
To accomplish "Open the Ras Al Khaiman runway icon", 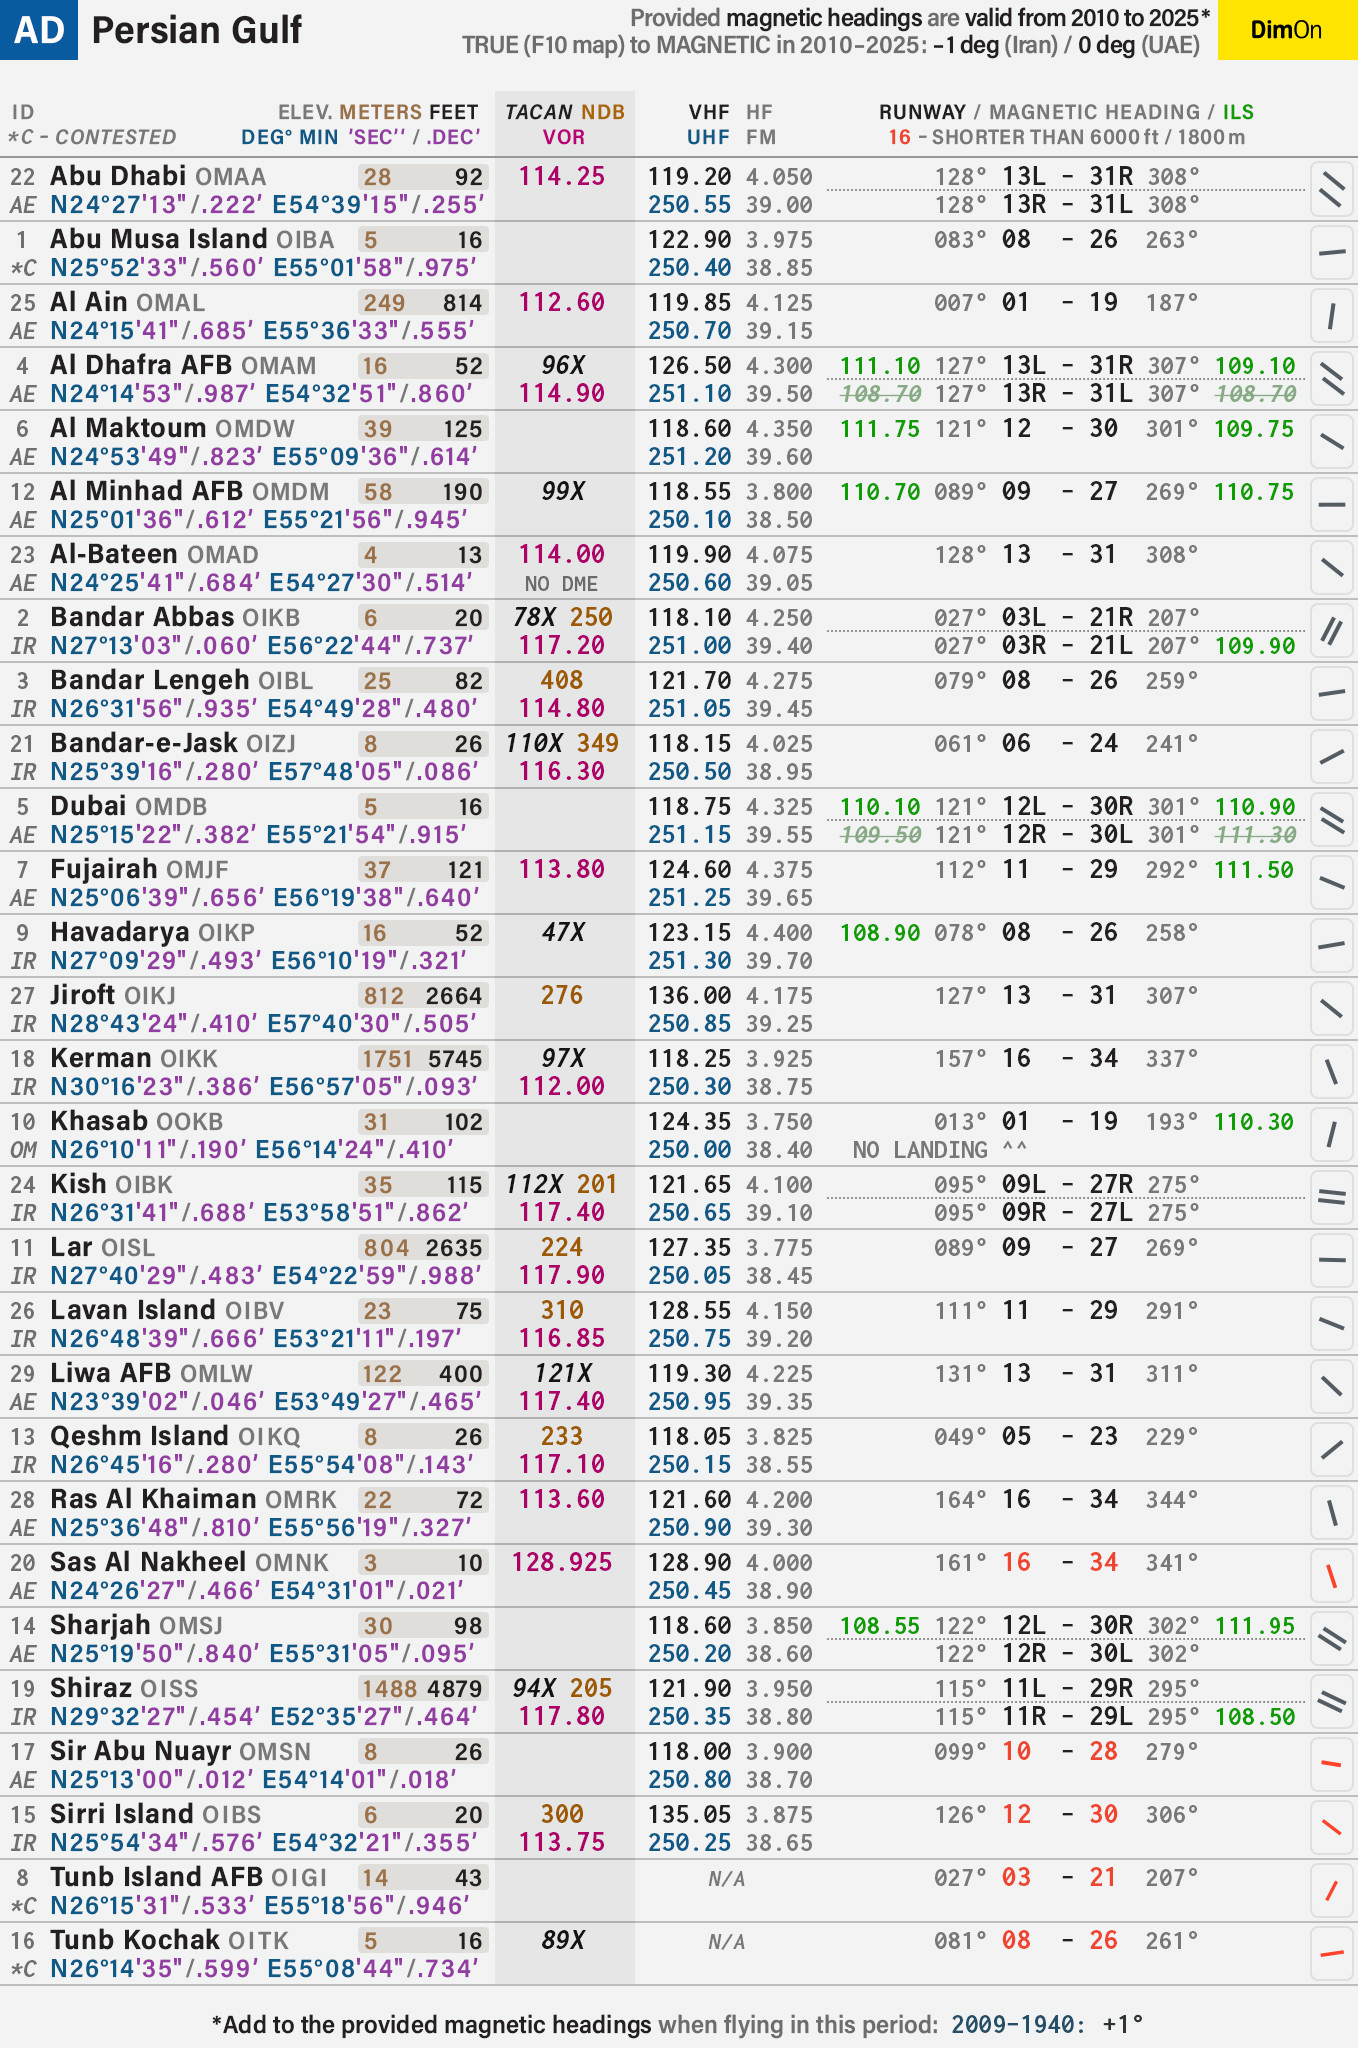I will pyautogui.click(x=1332, y=1513).
